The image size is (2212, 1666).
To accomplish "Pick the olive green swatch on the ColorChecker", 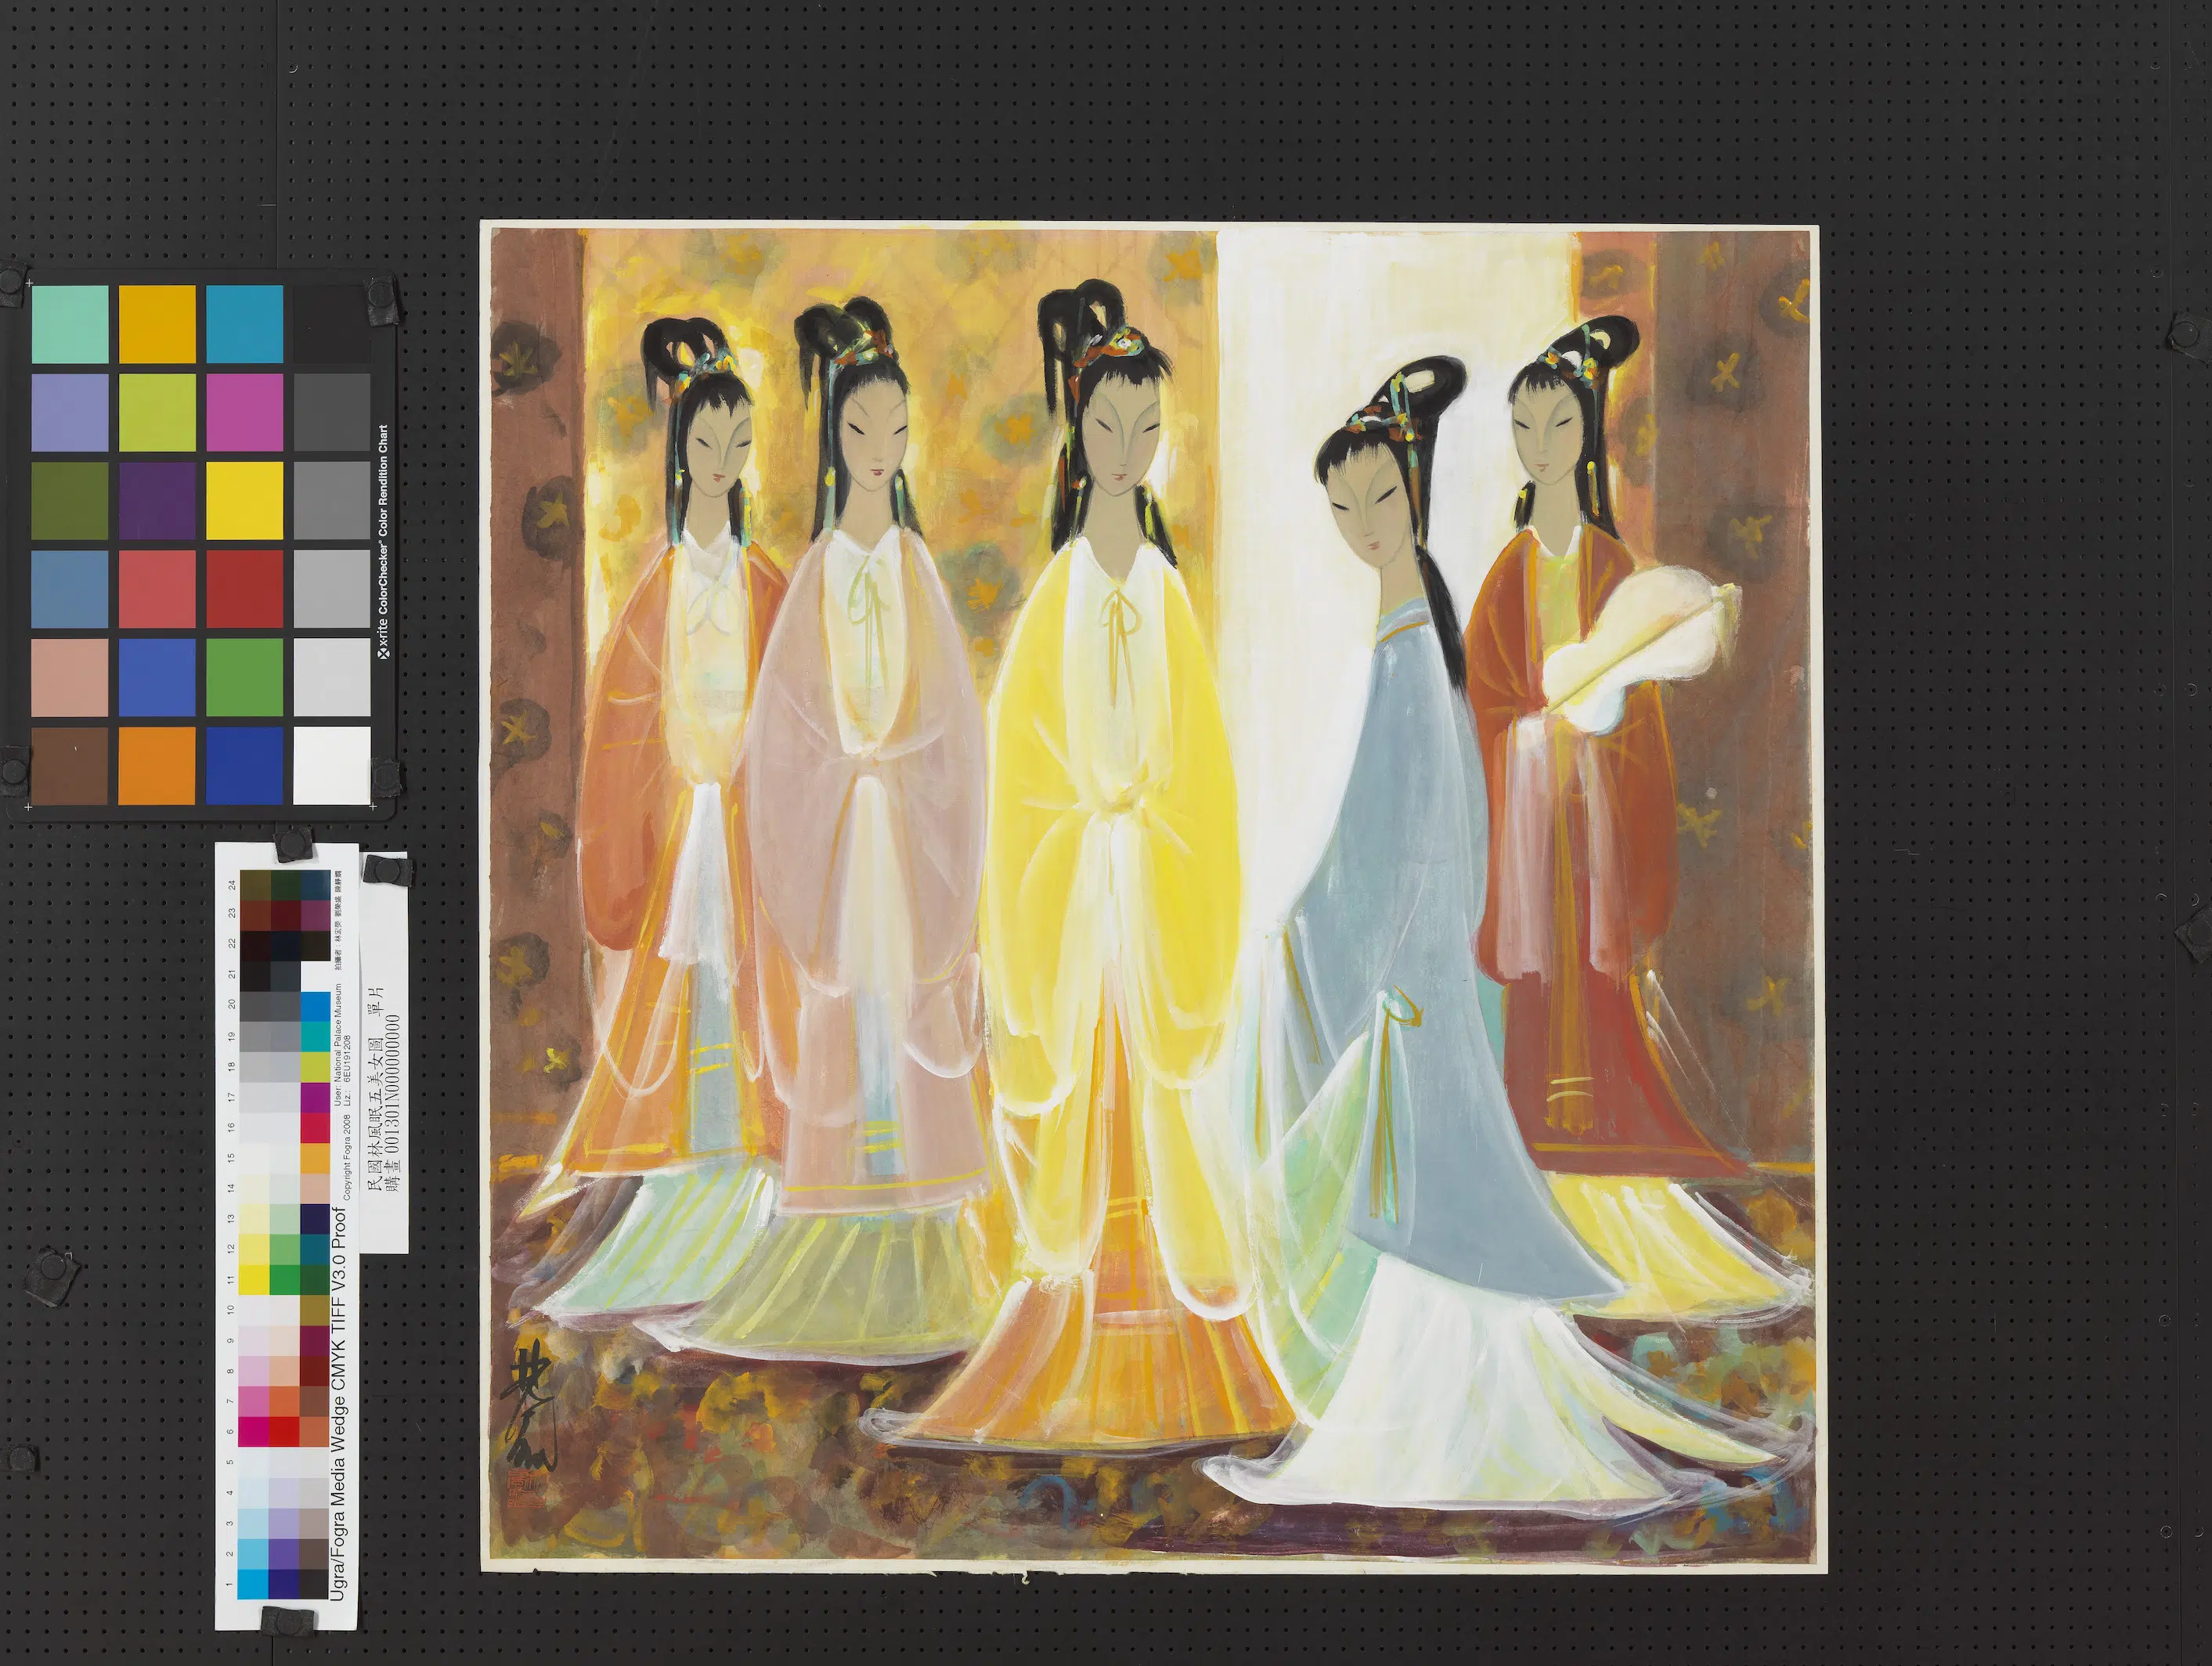I will [70, 500].
